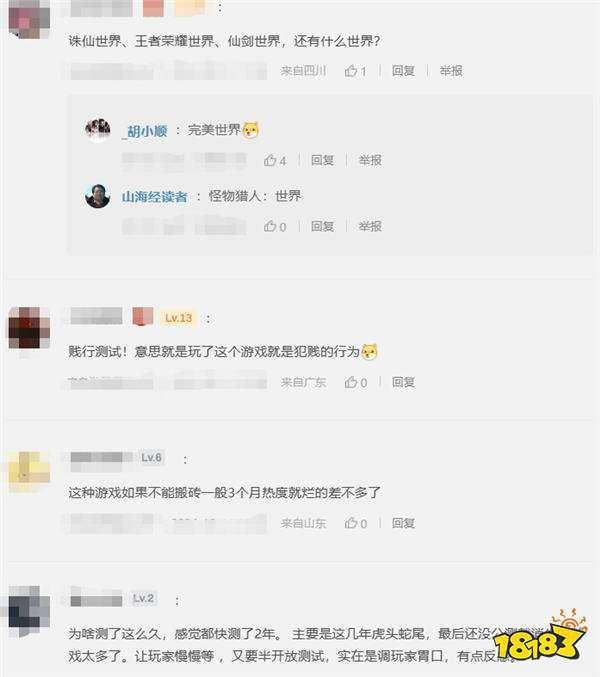Open 胡小顺's avatar picture
This screenshot has width=600, height=677.
[98, 129]
